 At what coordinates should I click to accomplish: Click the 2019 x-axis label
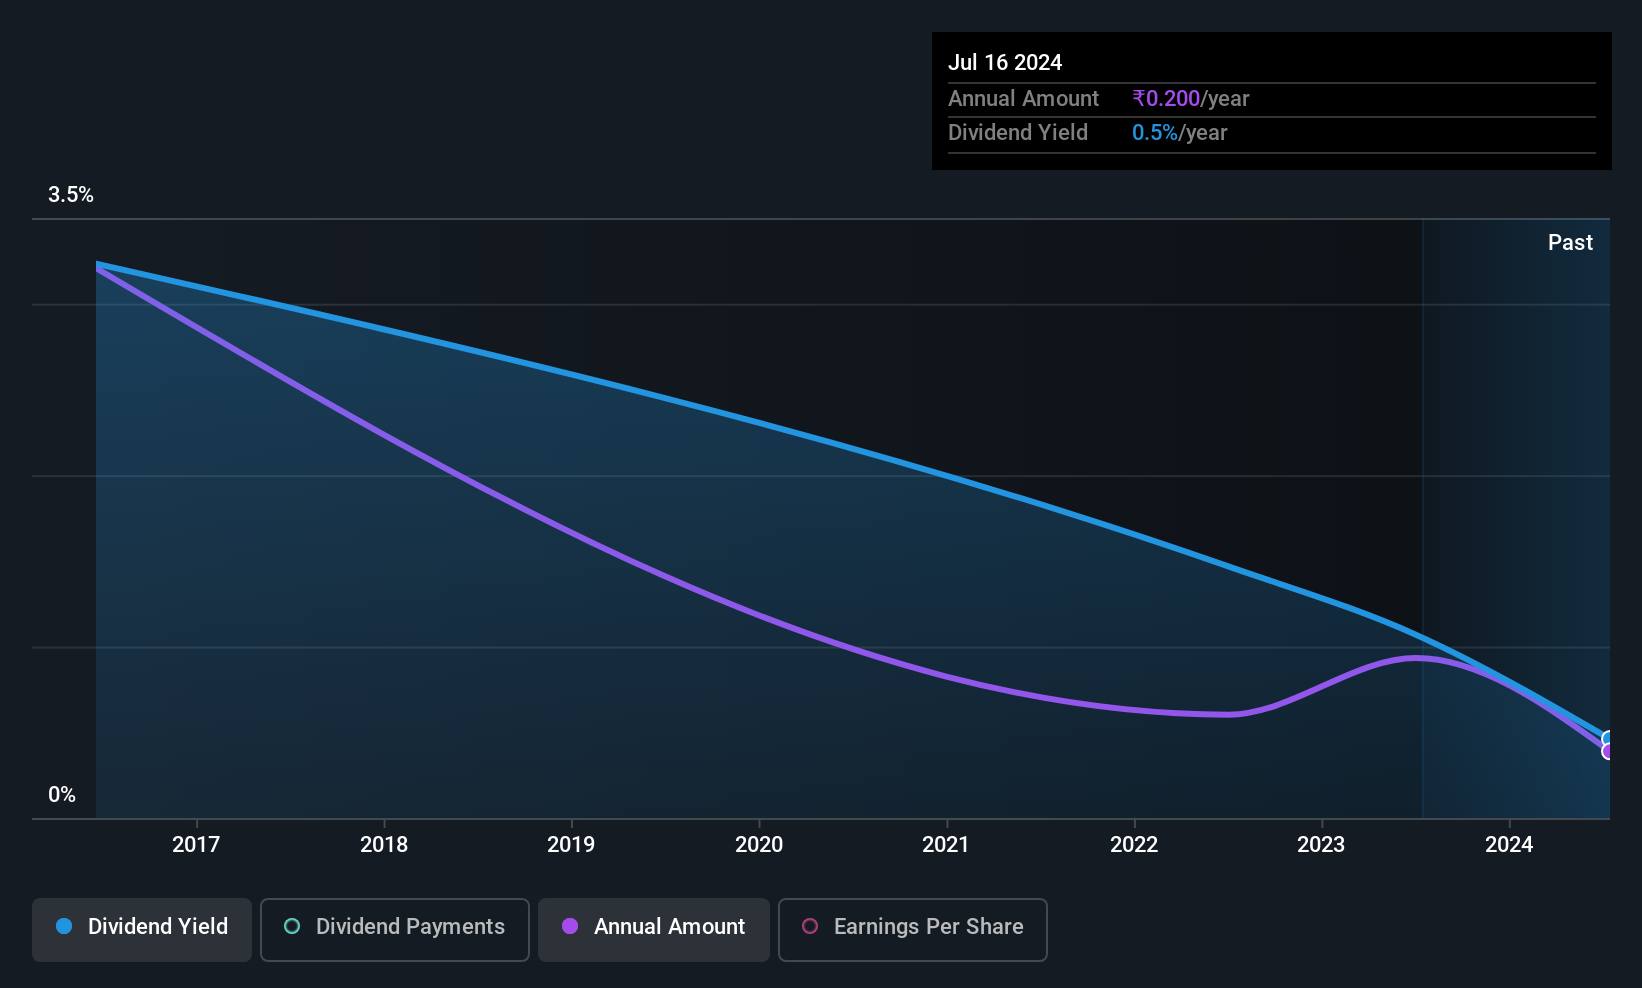coord(571,845)
